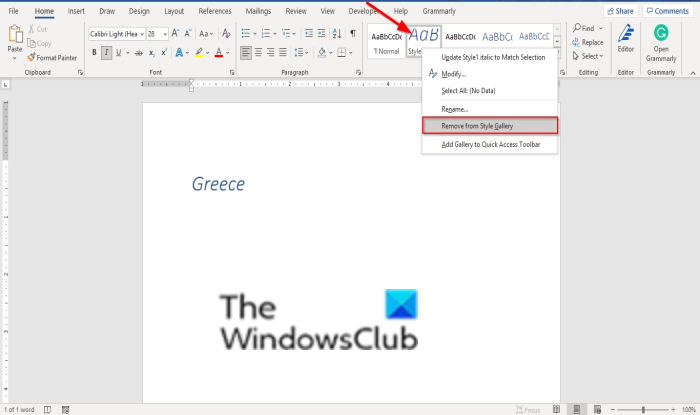
Task: Toggle Align Left paragraph button
Action: click(x=246, y=53)
